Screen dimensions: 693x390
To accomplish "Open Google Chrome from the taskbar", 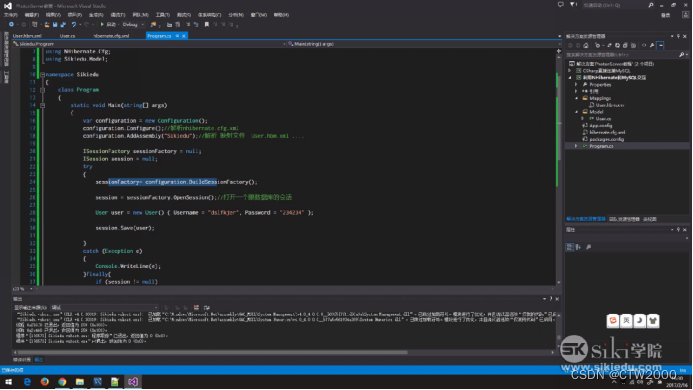I will pos(62,382).
